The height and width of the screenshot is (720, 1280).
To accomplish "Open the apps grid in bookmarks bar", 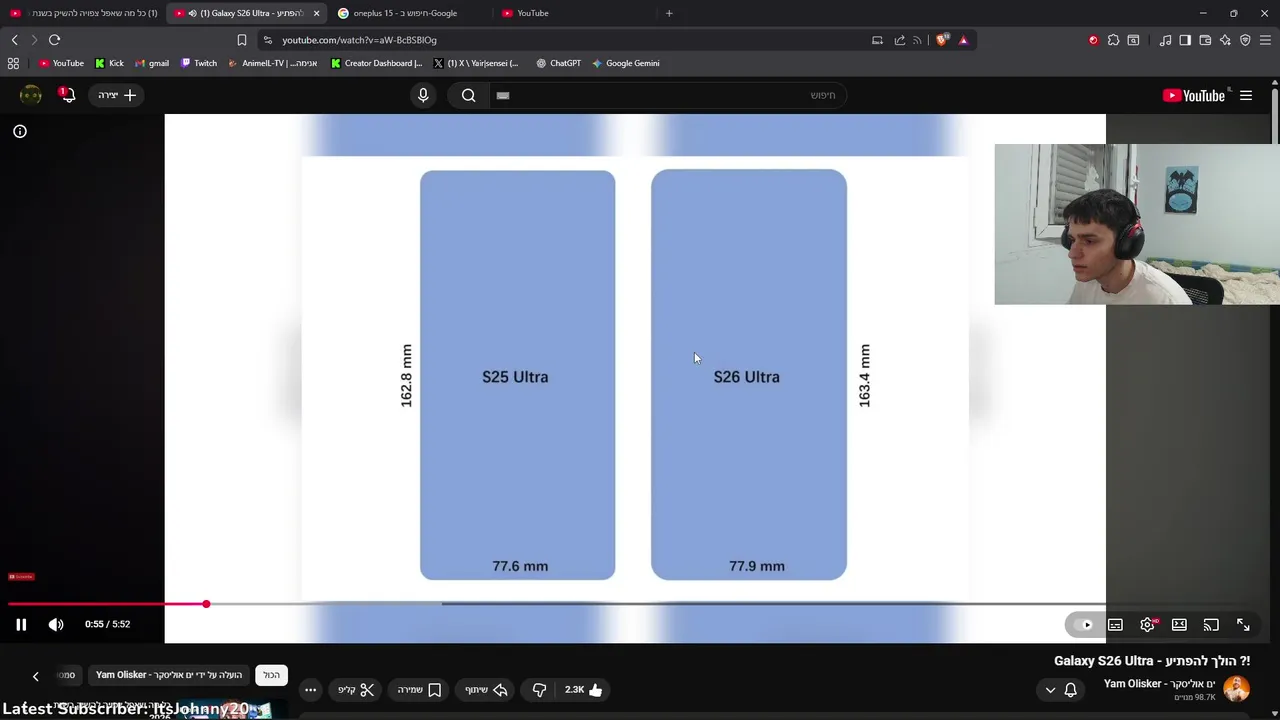I will pos(13,63).
